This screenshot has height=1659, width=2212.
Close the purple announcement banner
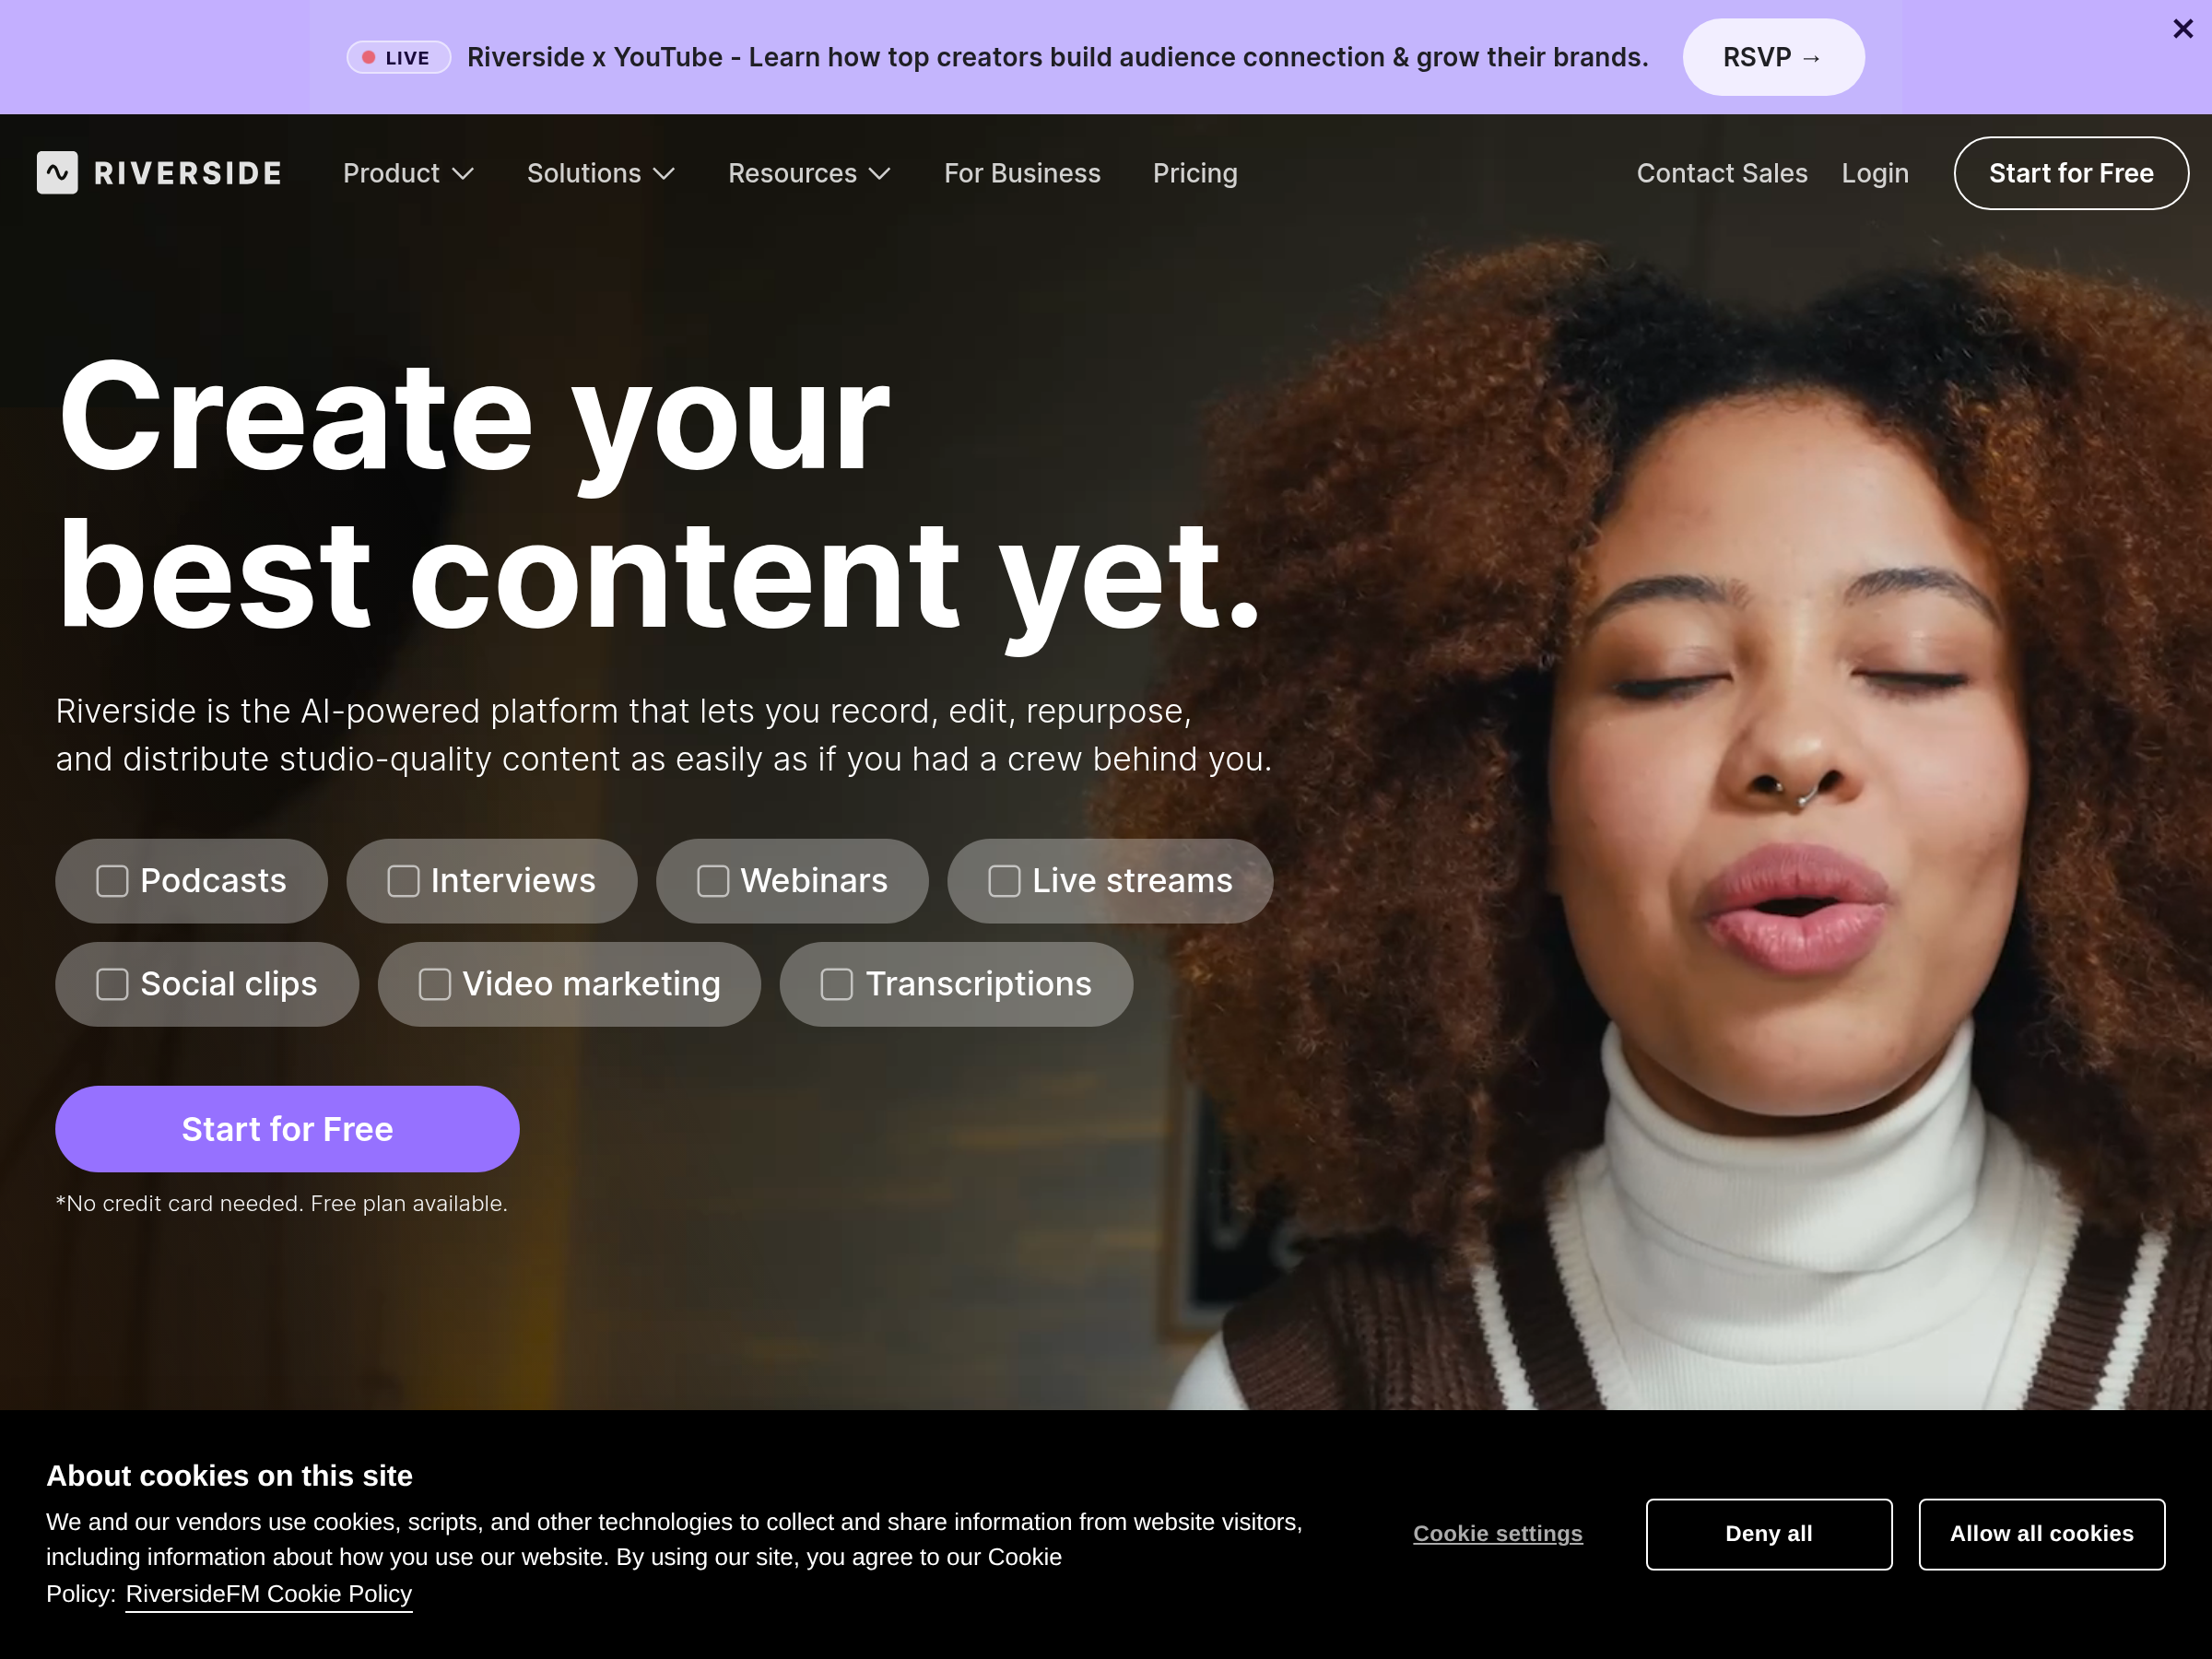click(x=2183, y=29)
